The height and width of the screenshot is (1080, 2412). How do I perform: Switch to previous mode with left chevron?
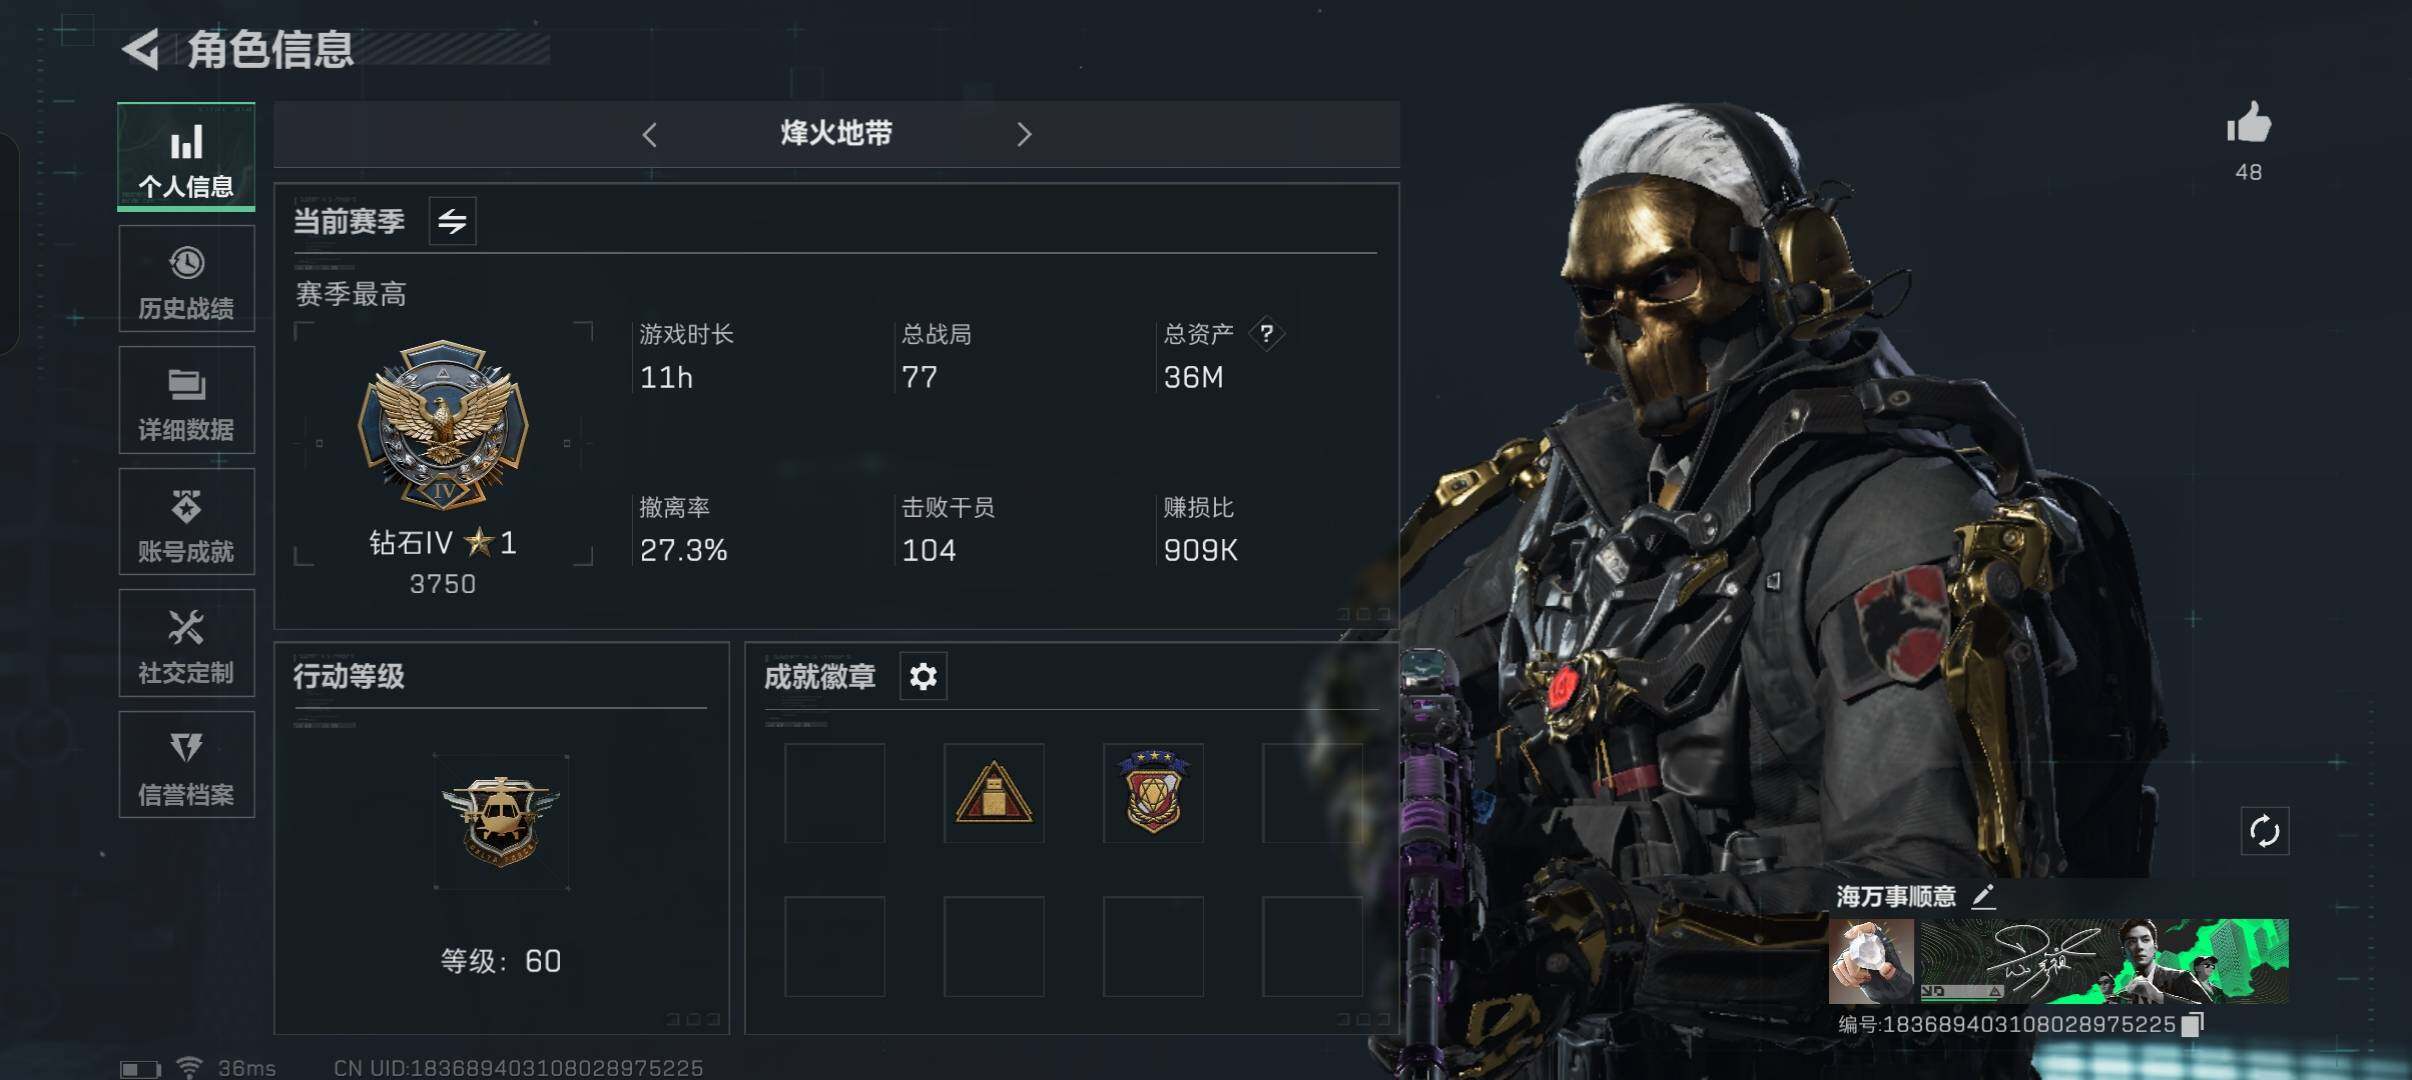650,134
